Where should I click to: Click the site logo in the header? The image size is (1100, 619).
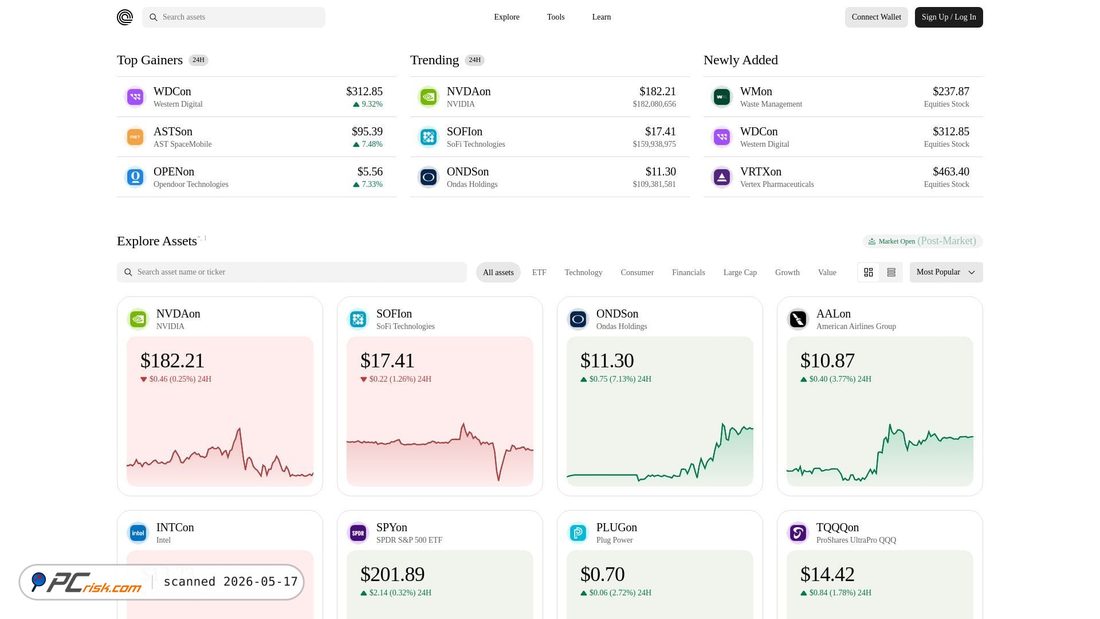(125, 17)
